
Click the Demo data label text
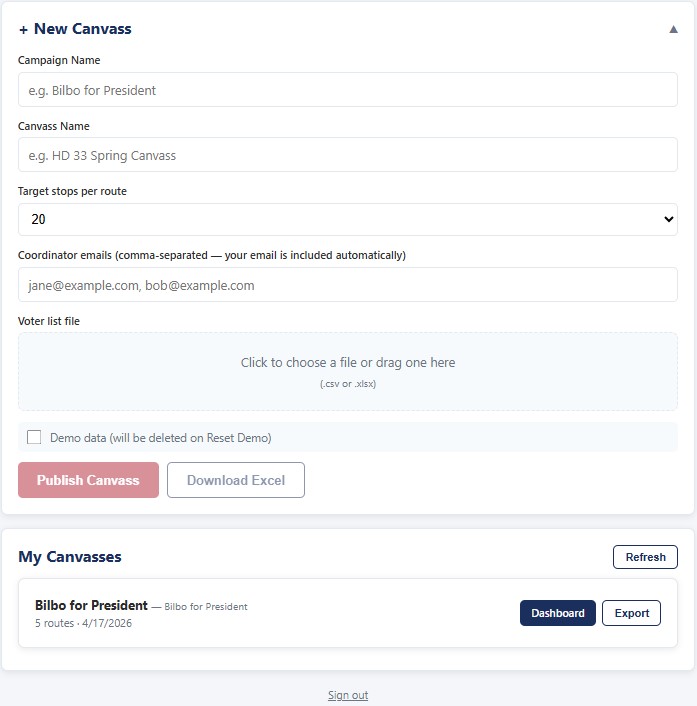point(160,438)
